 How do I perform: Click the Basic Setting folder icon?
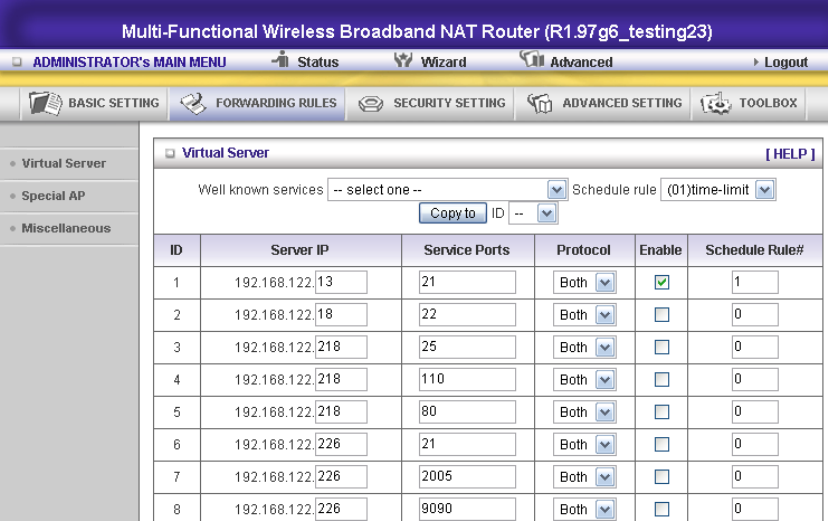click(x=45, y=102)
